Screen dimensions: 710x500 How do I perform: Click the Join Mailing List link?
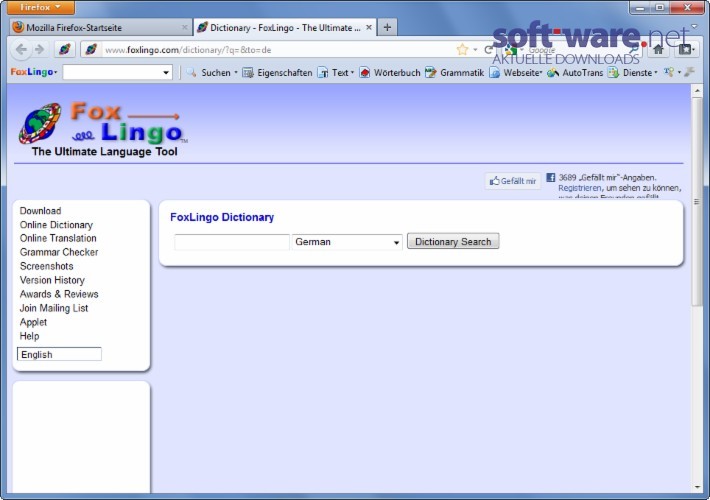pos(54,308)
